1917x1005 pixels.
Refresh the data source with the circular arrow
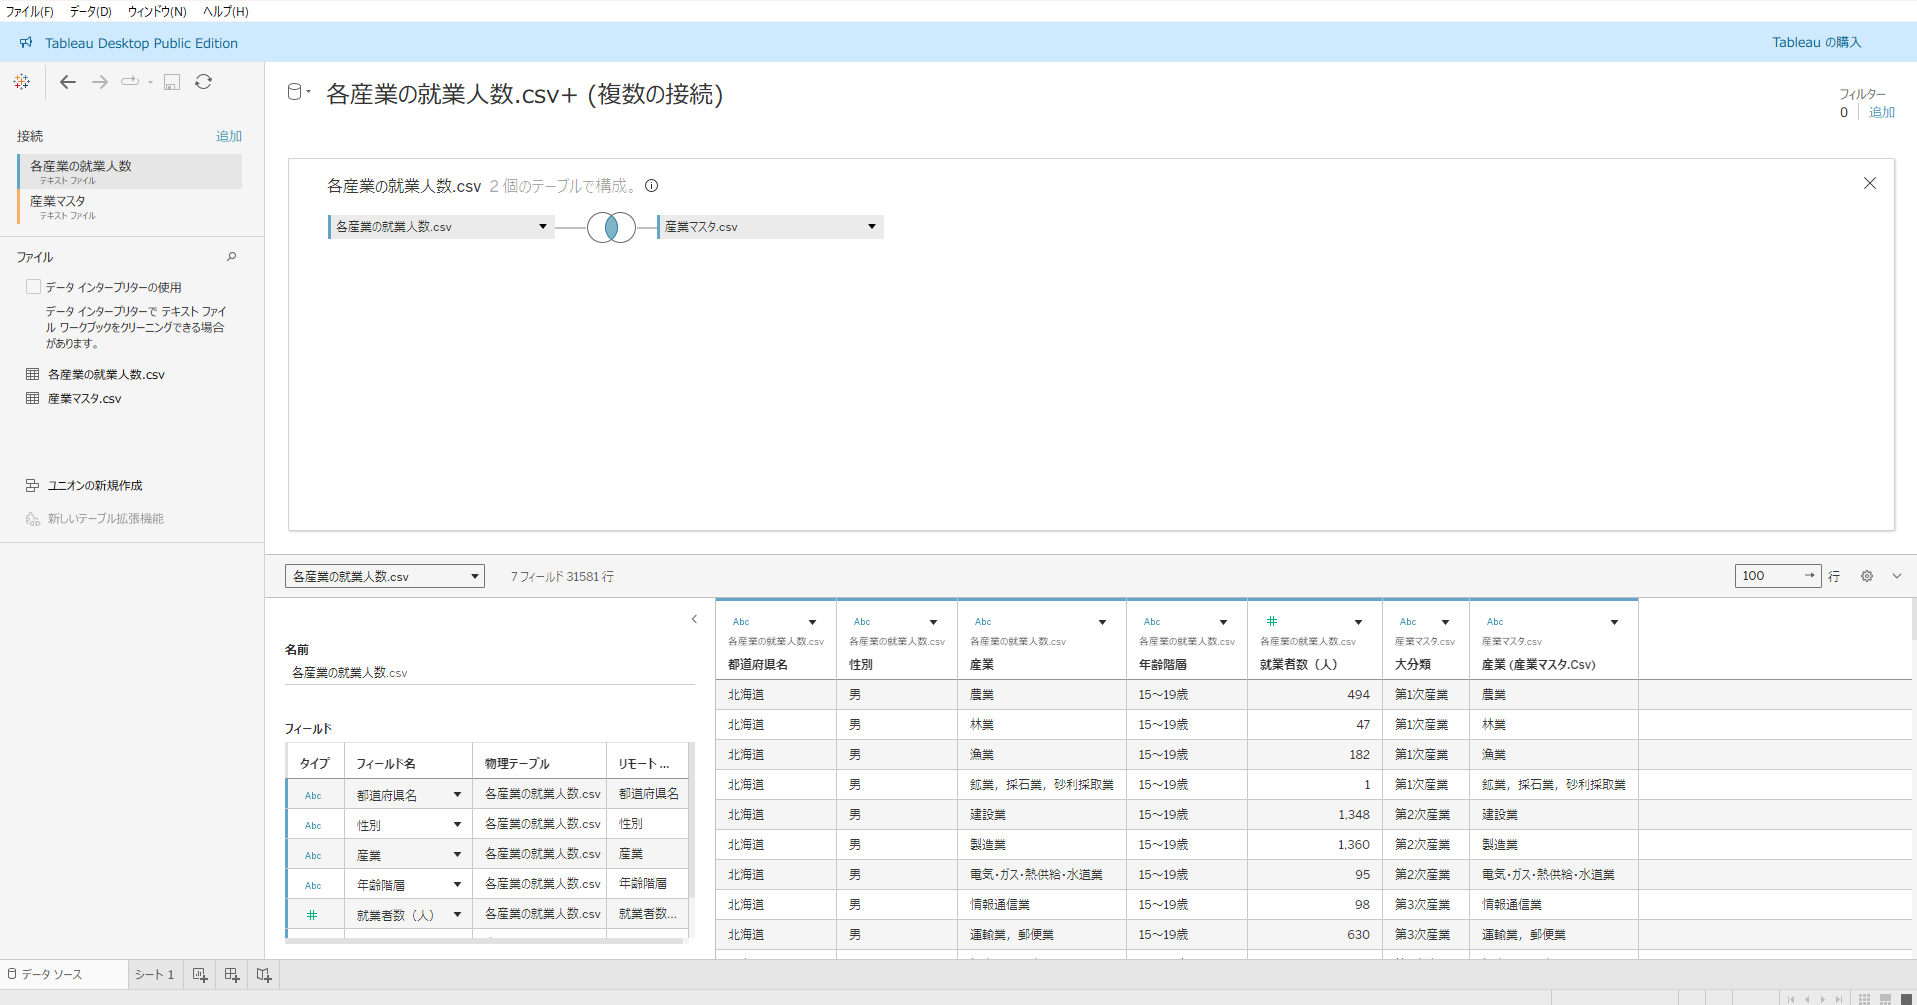point(204,82)
